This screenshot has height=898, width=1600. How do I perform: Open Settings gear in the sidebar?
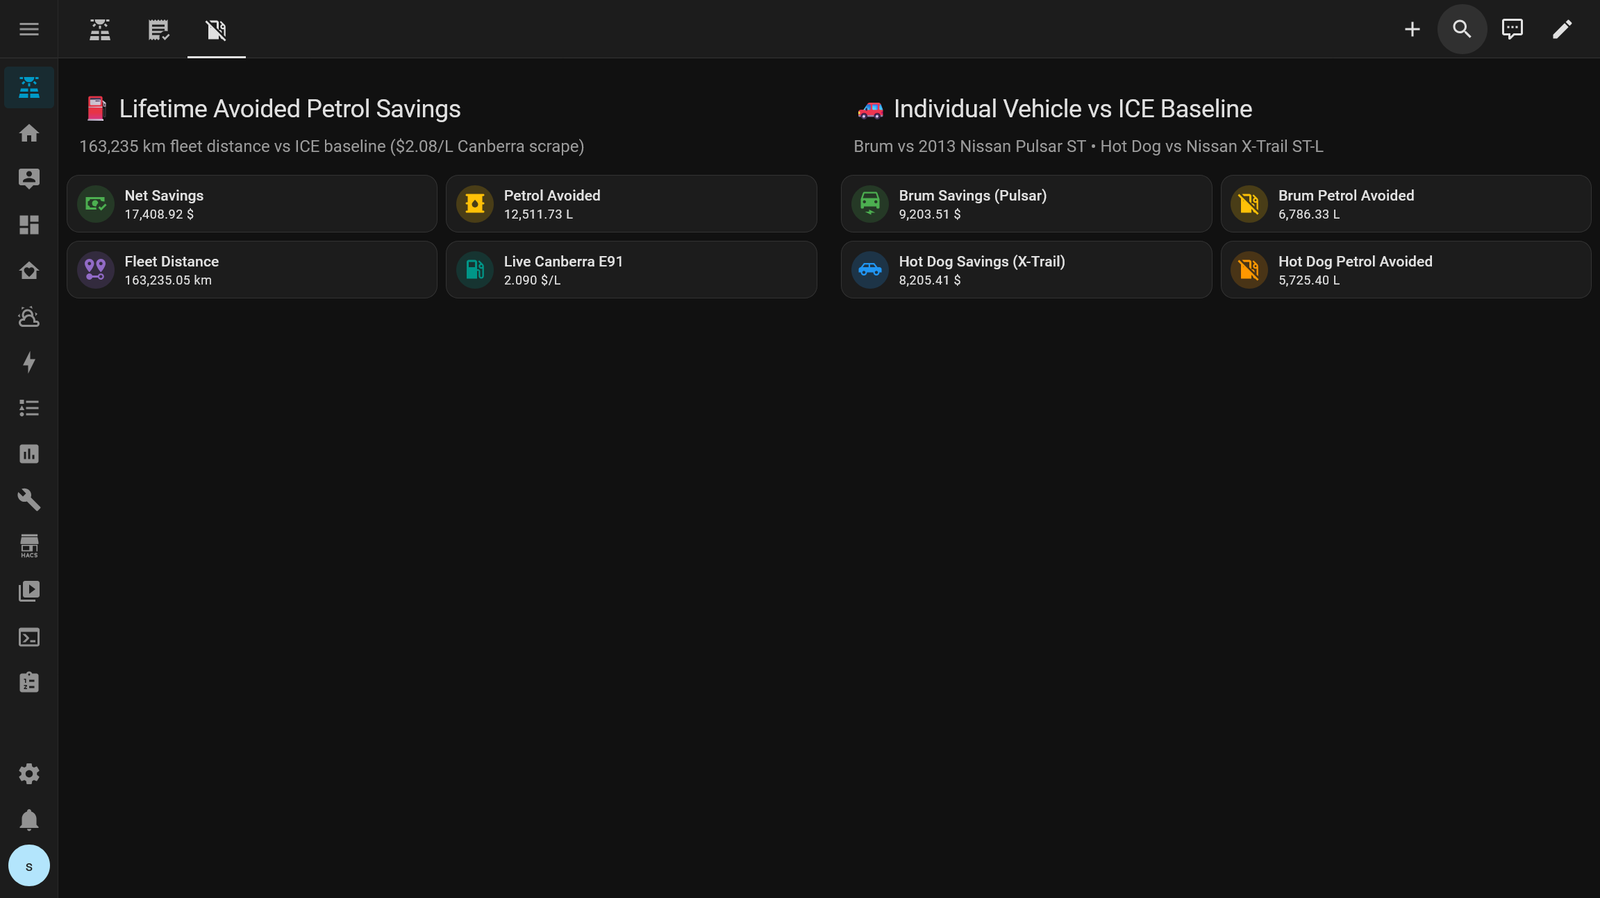(29, 774)
